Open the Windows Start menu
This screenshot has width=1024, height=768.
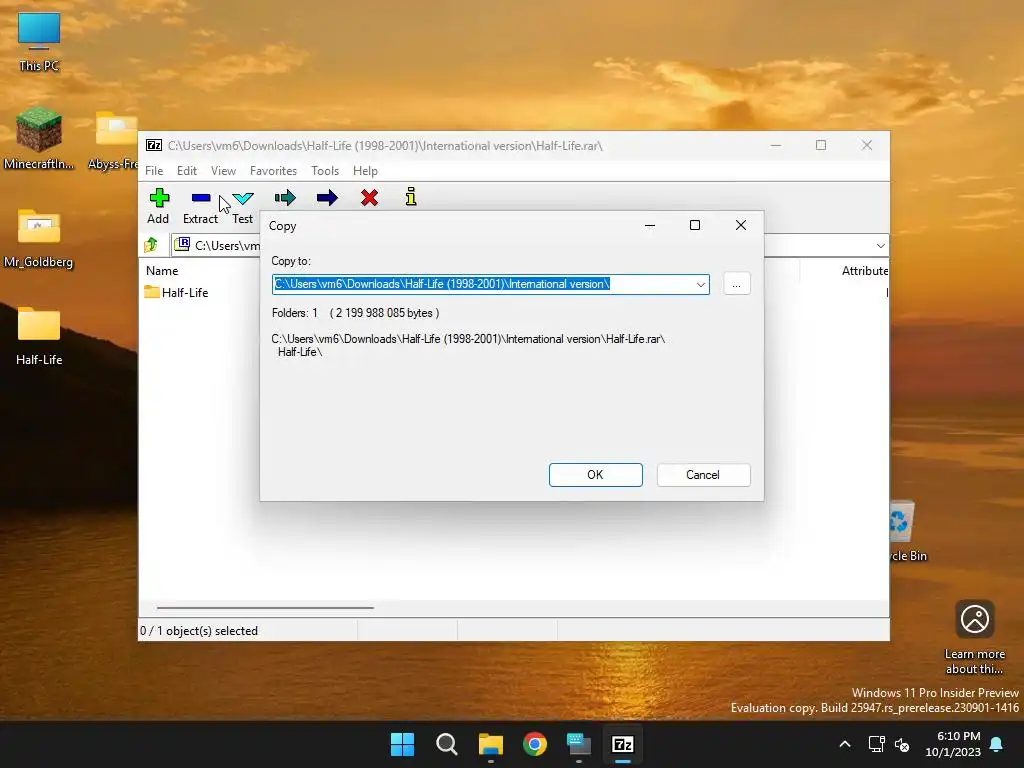(x=402, y=744)
